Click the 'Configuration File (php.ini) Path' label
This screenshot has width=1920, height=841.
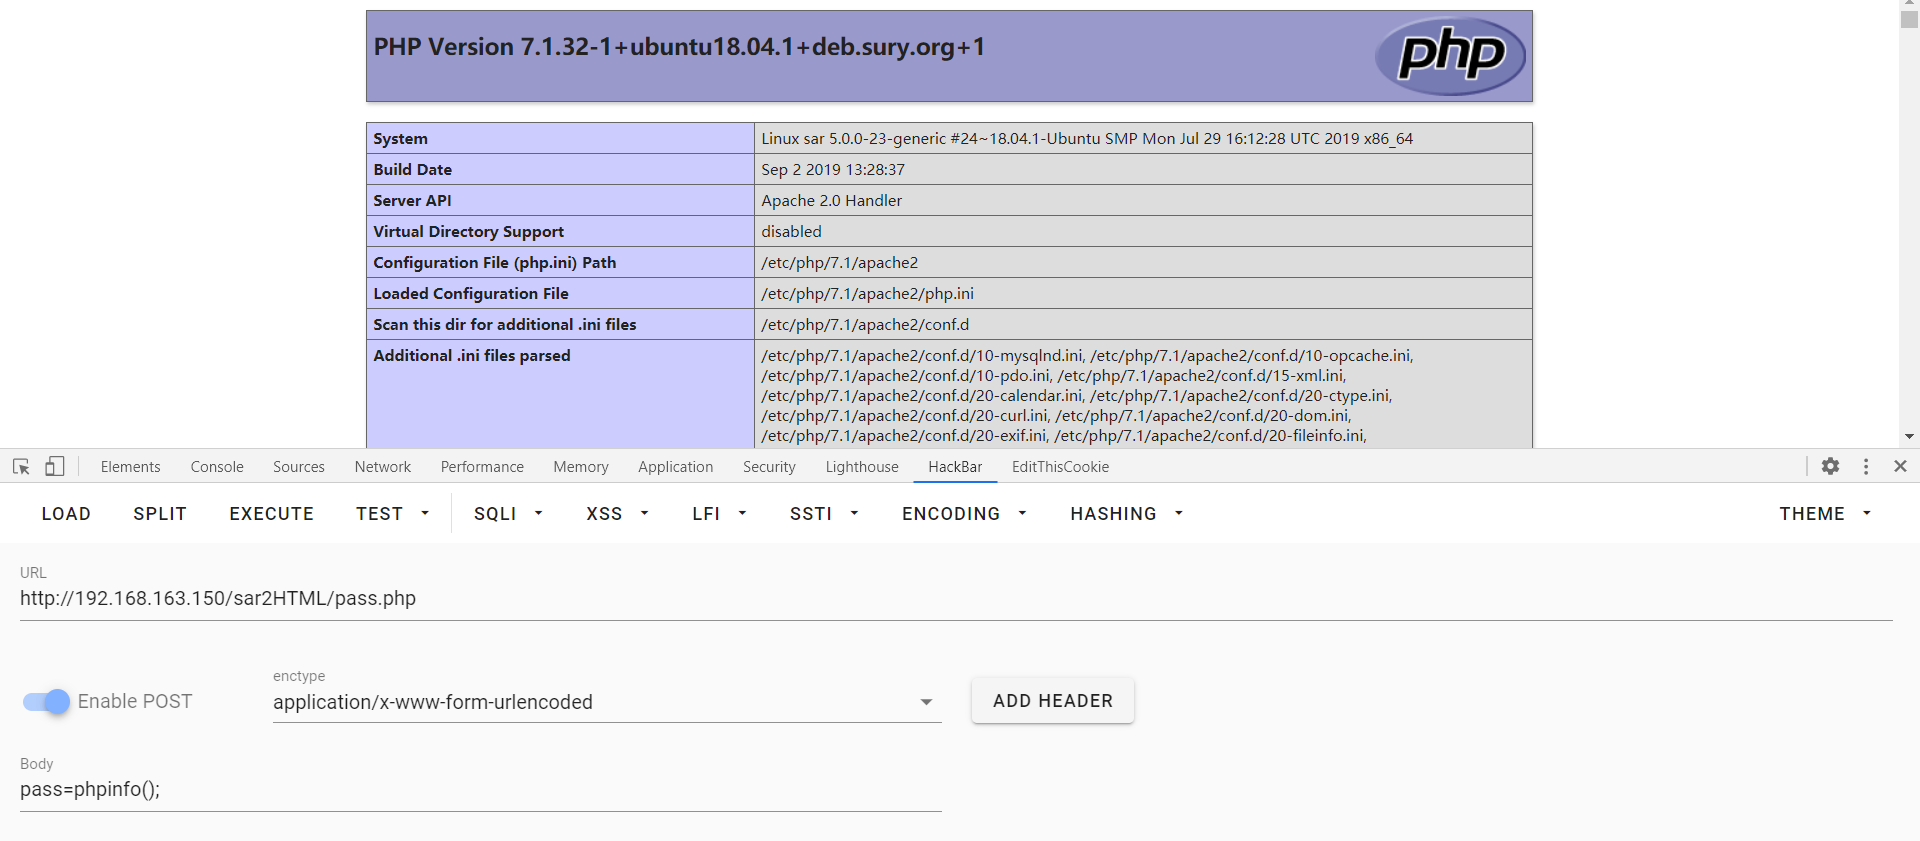click(495, 263)
